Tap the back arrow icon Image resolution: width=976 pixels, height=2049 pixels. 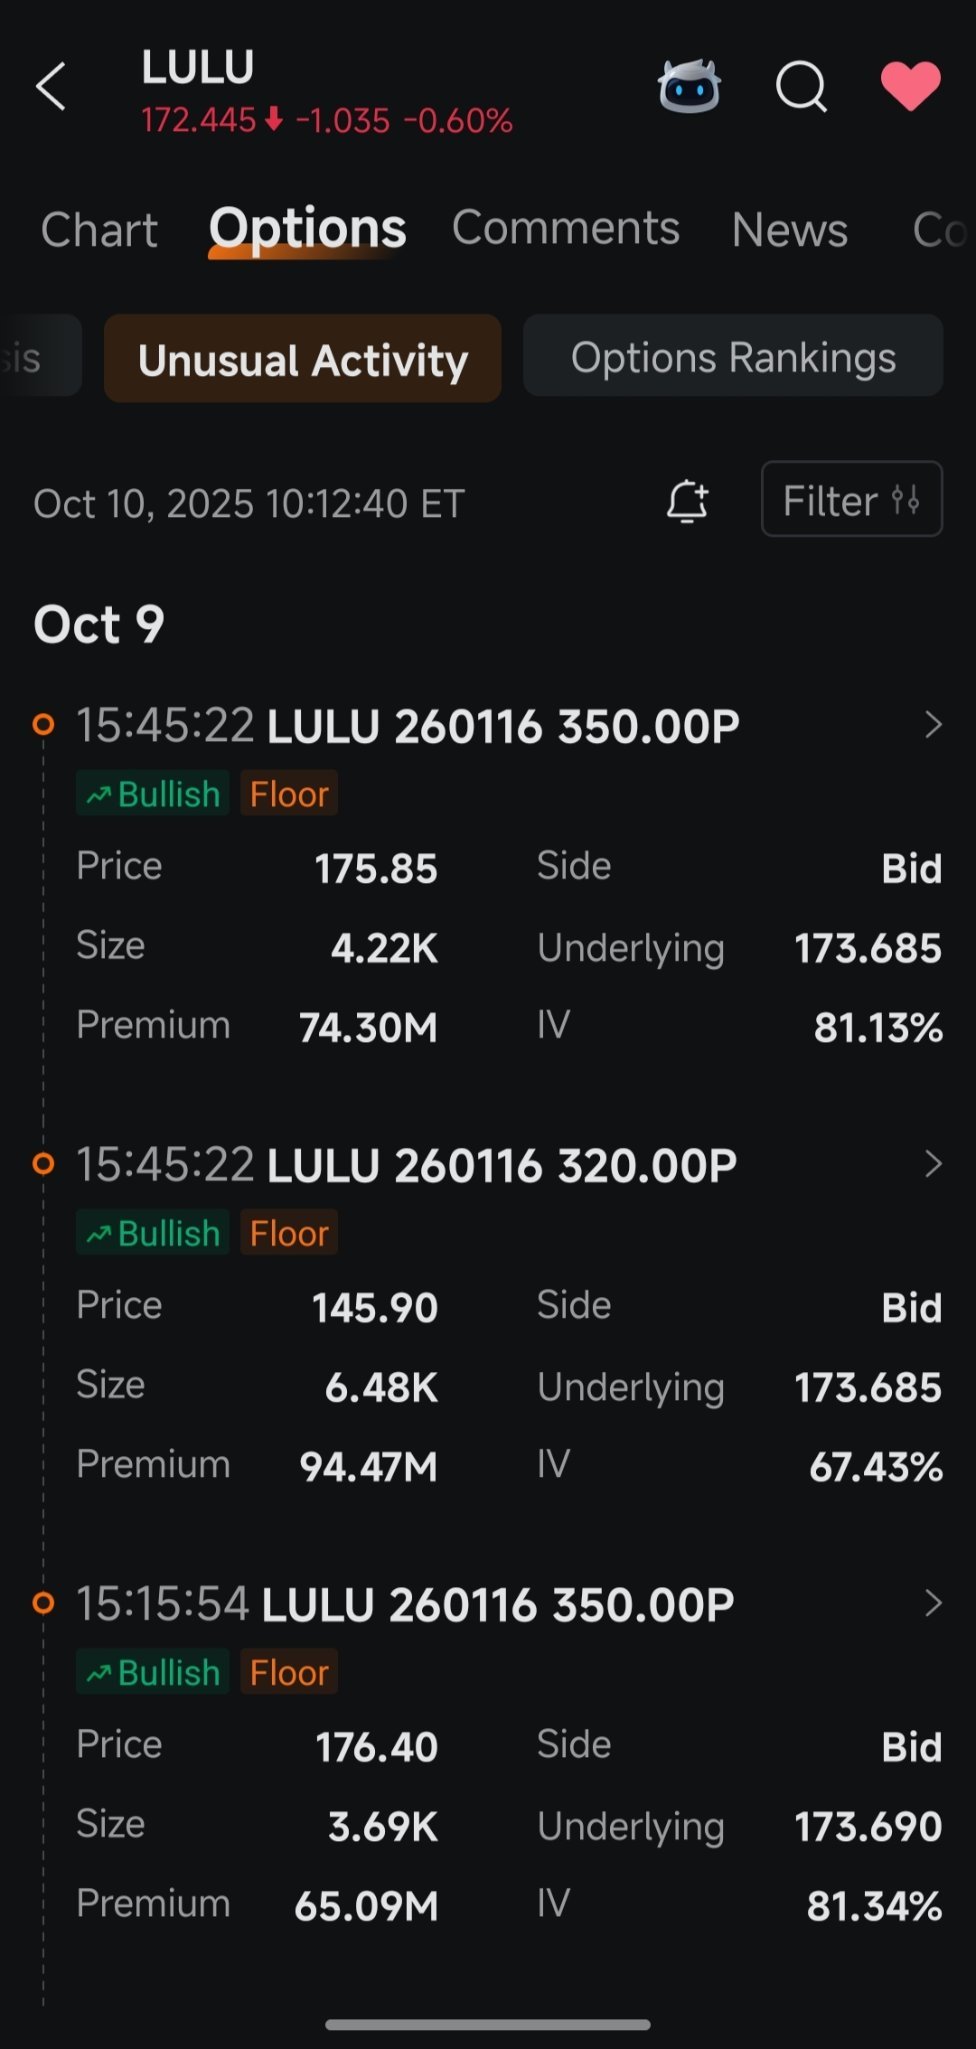(51, 87)
